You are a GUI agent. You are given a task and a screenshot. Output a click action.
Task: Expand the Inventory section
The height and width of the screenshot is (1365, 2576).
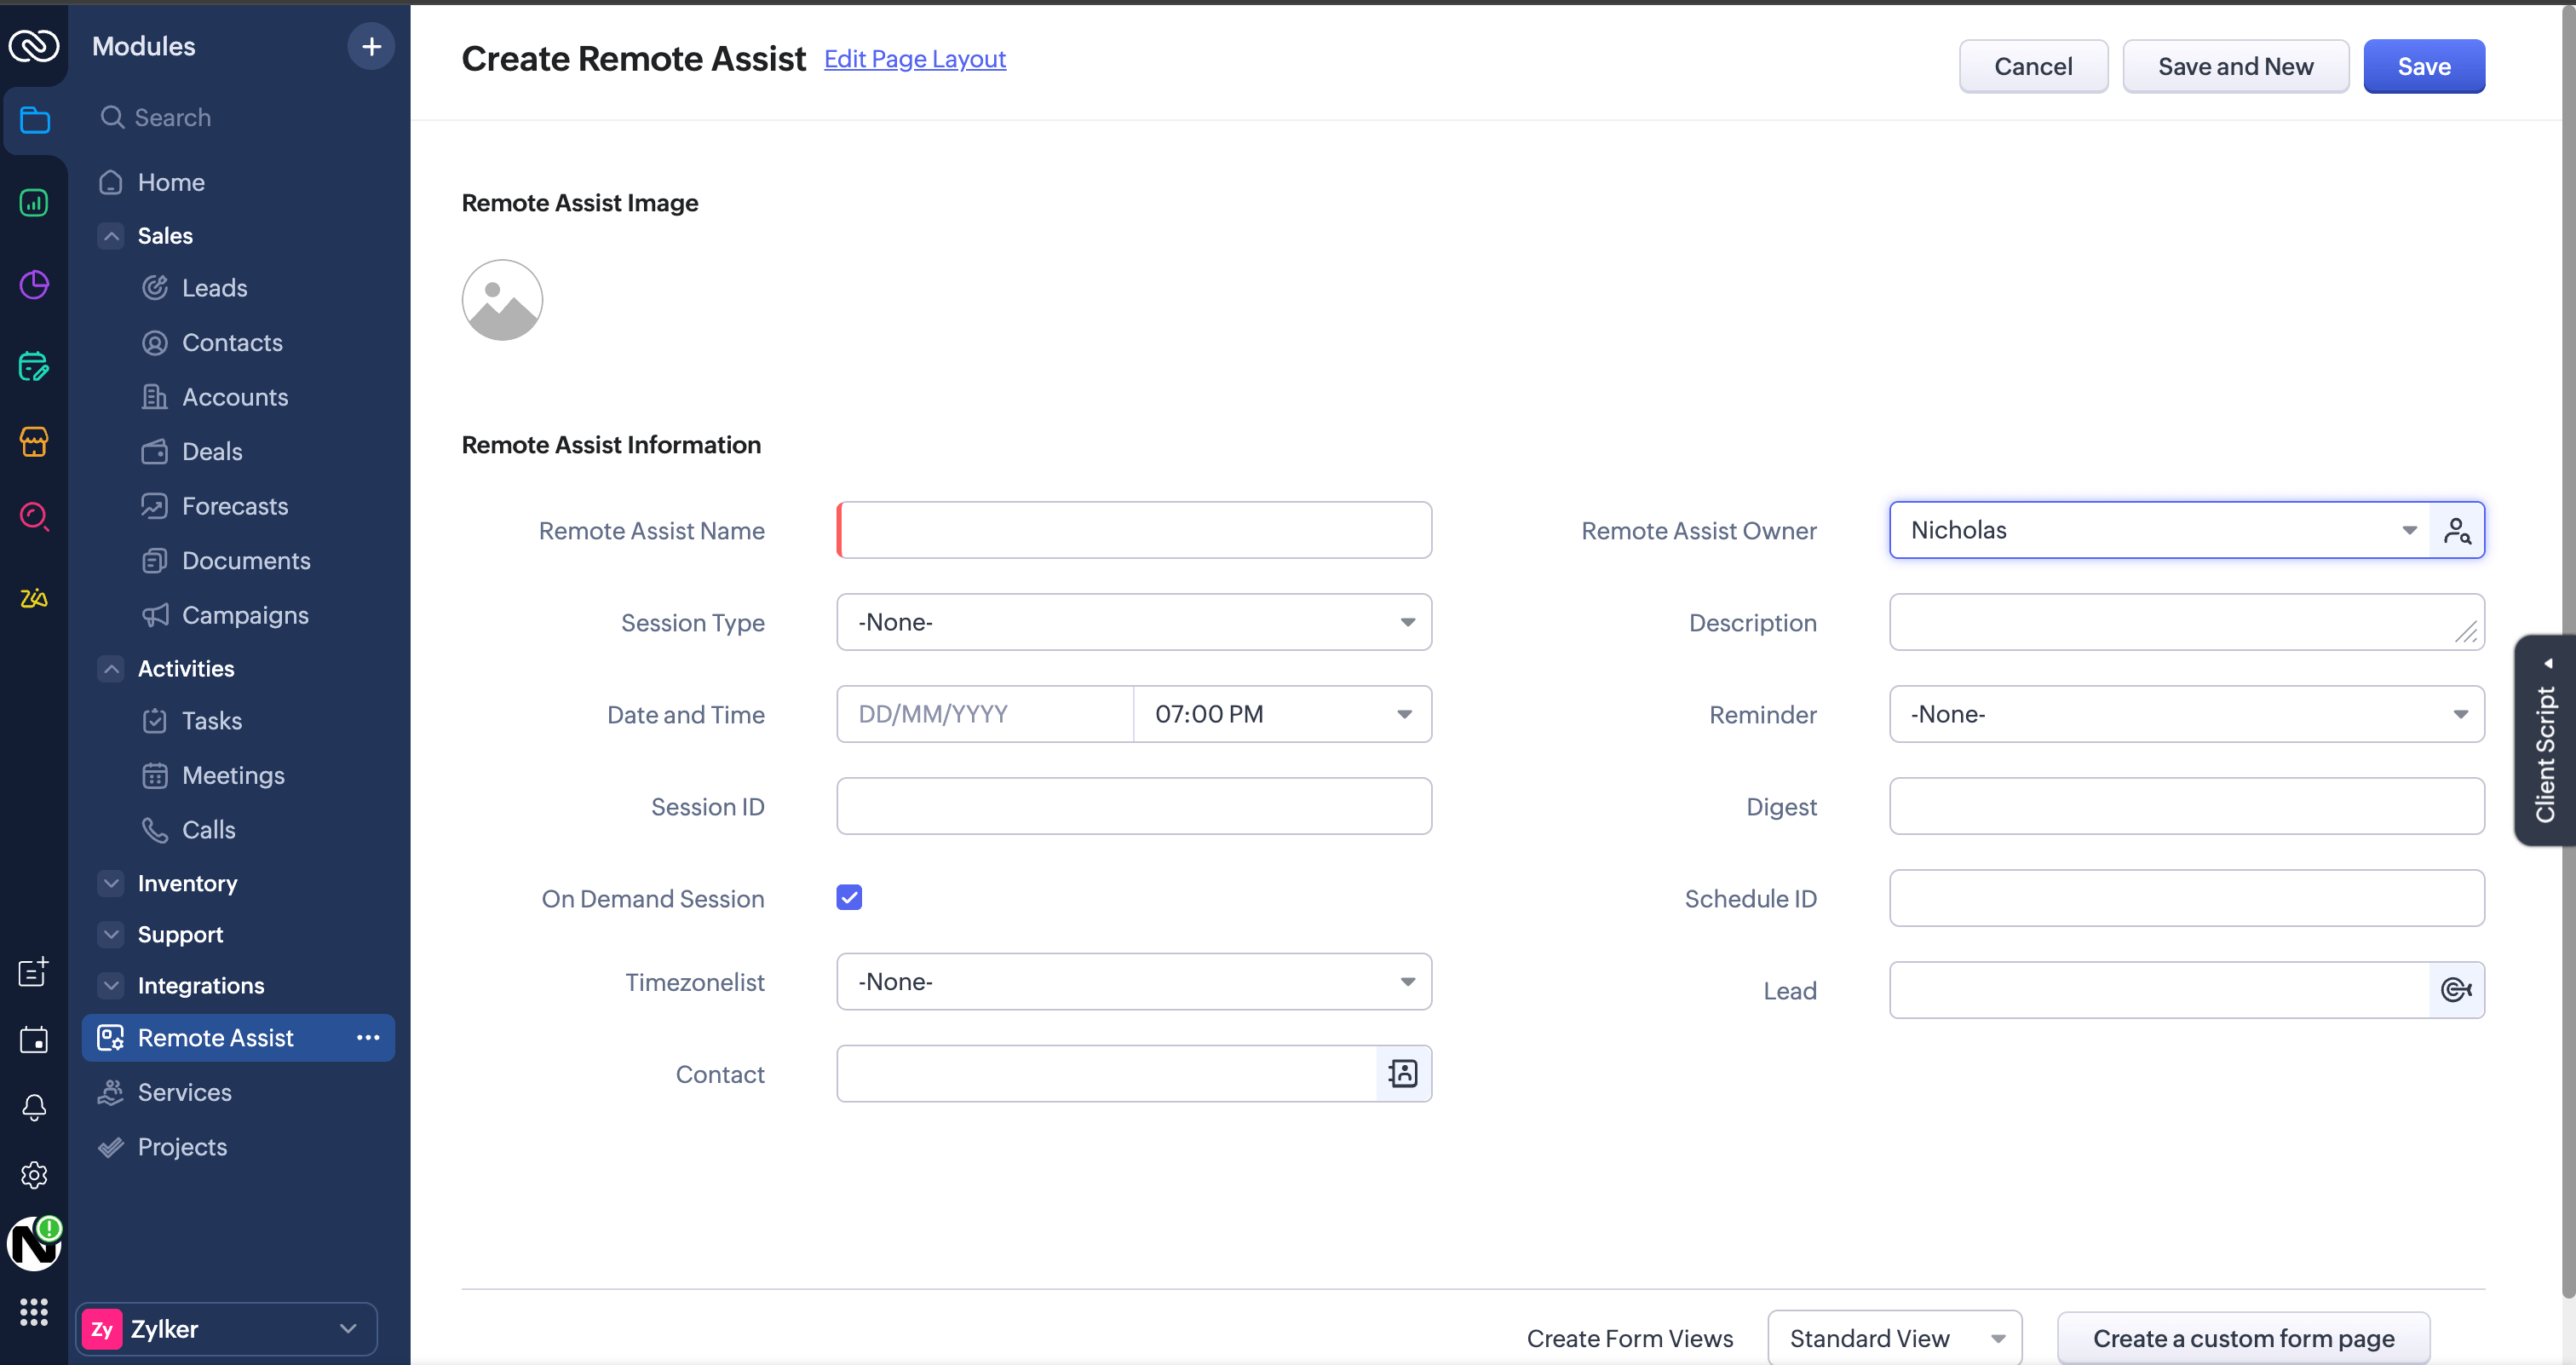[x=112, y=883]
